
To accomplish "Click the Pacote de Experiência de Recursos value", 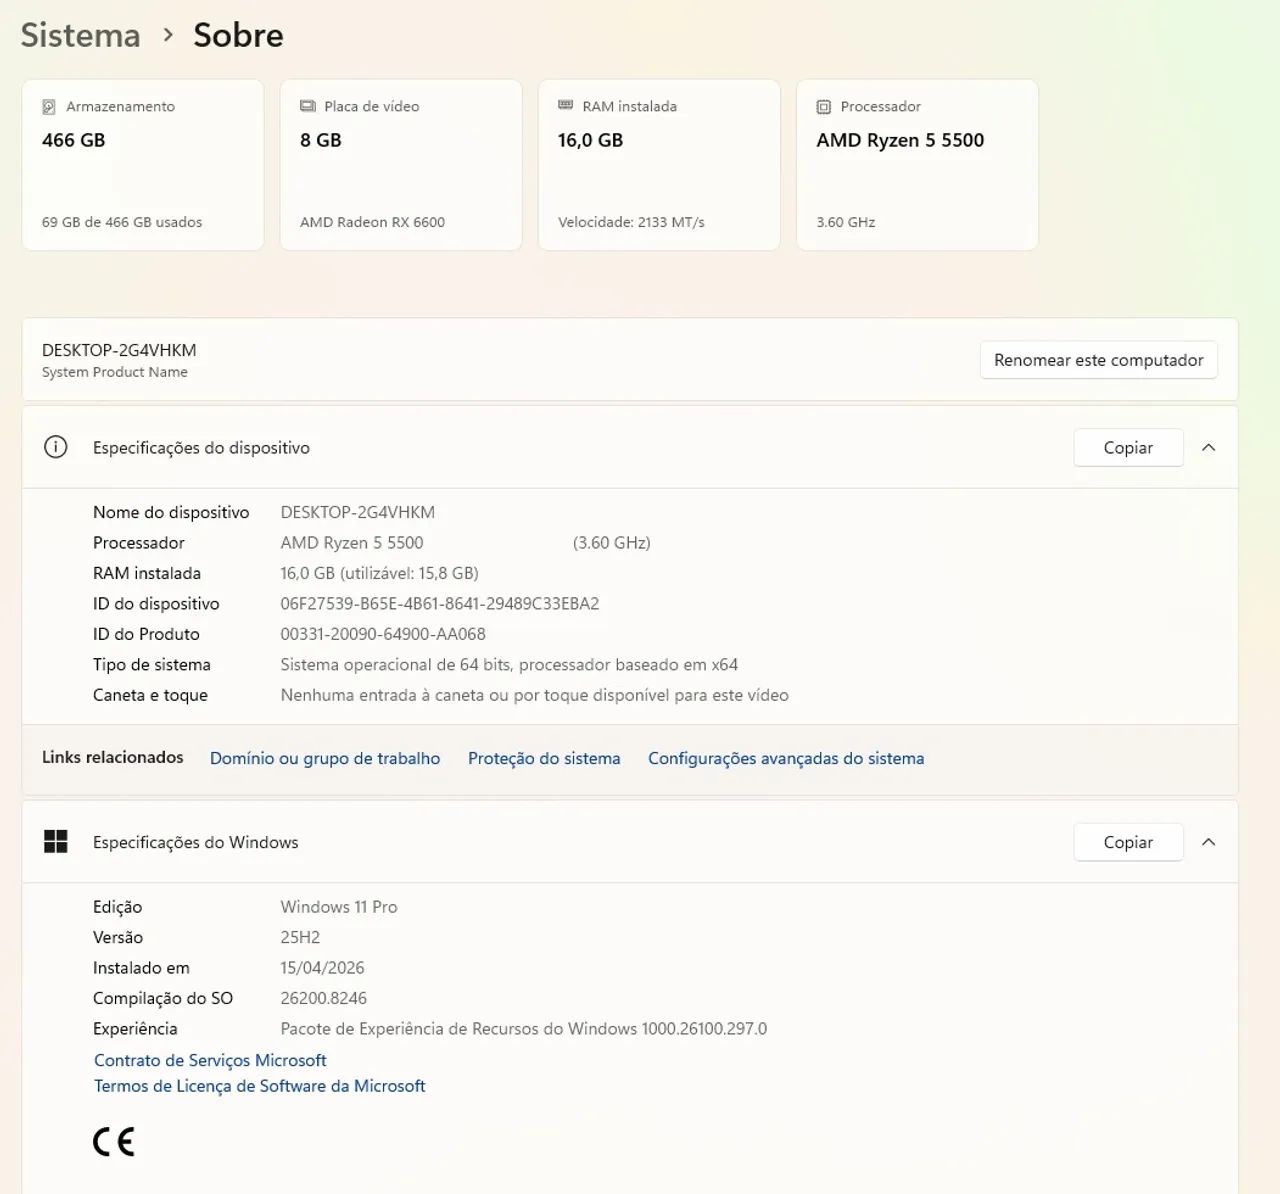I will tap(524, 1028).
